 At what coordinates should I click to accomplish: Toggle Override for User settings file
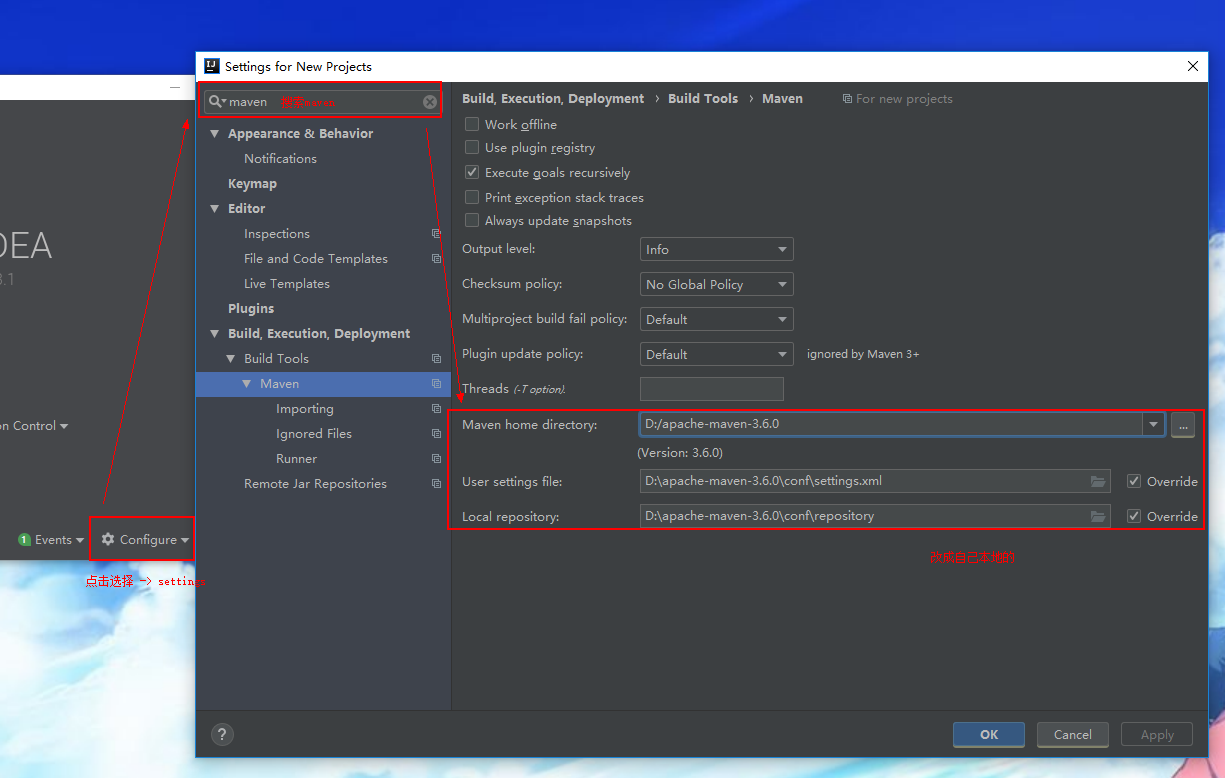tap(1133, 481)
